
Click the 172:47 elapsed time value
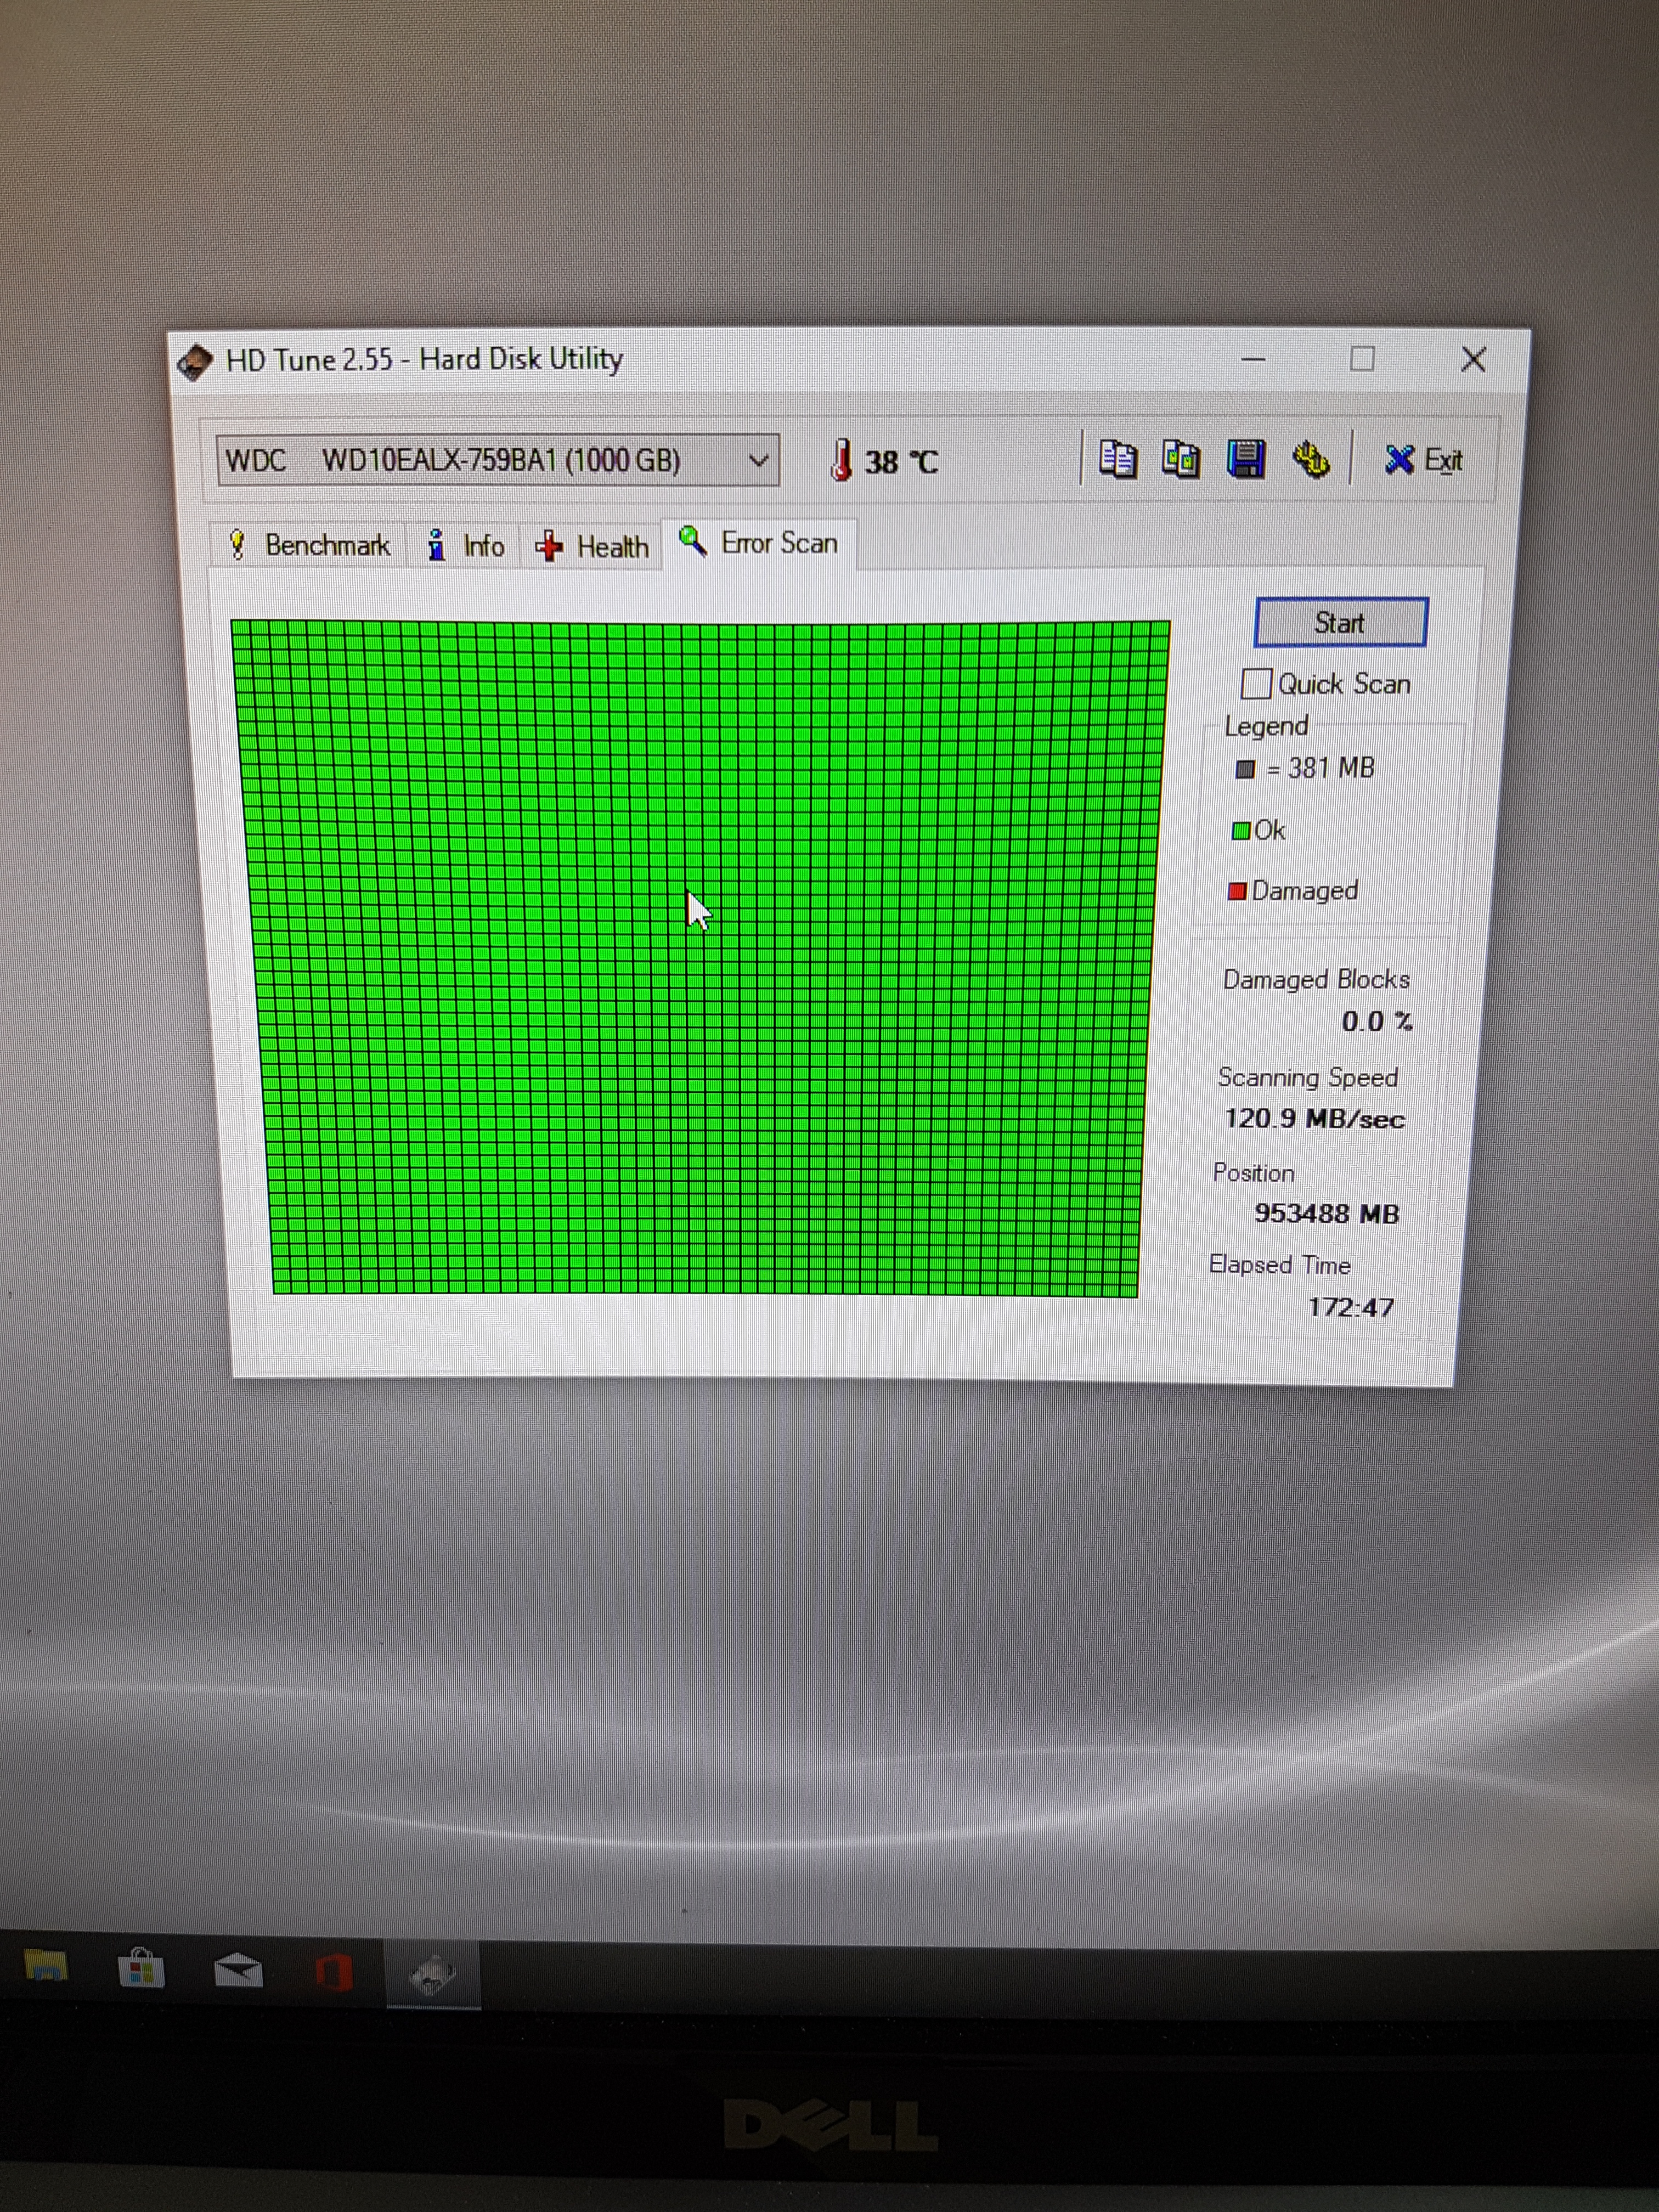click(1351, 1307)
